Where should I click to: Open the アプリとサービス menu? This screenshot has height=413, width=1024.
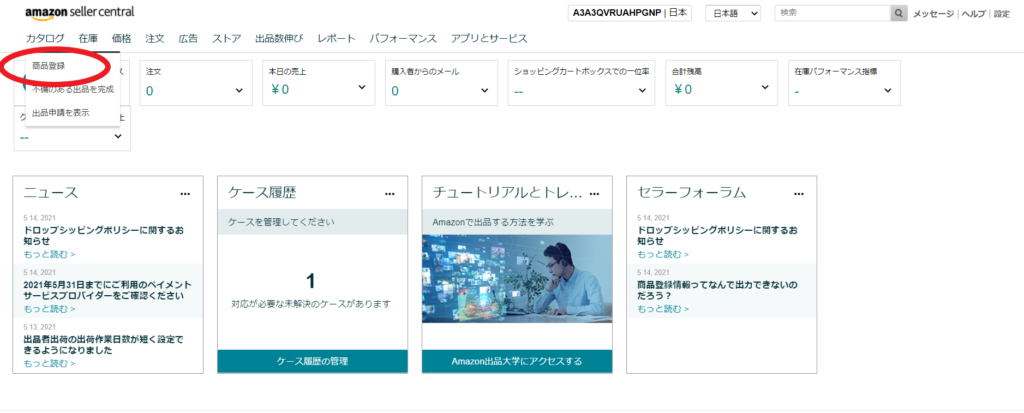click(489, 39)
